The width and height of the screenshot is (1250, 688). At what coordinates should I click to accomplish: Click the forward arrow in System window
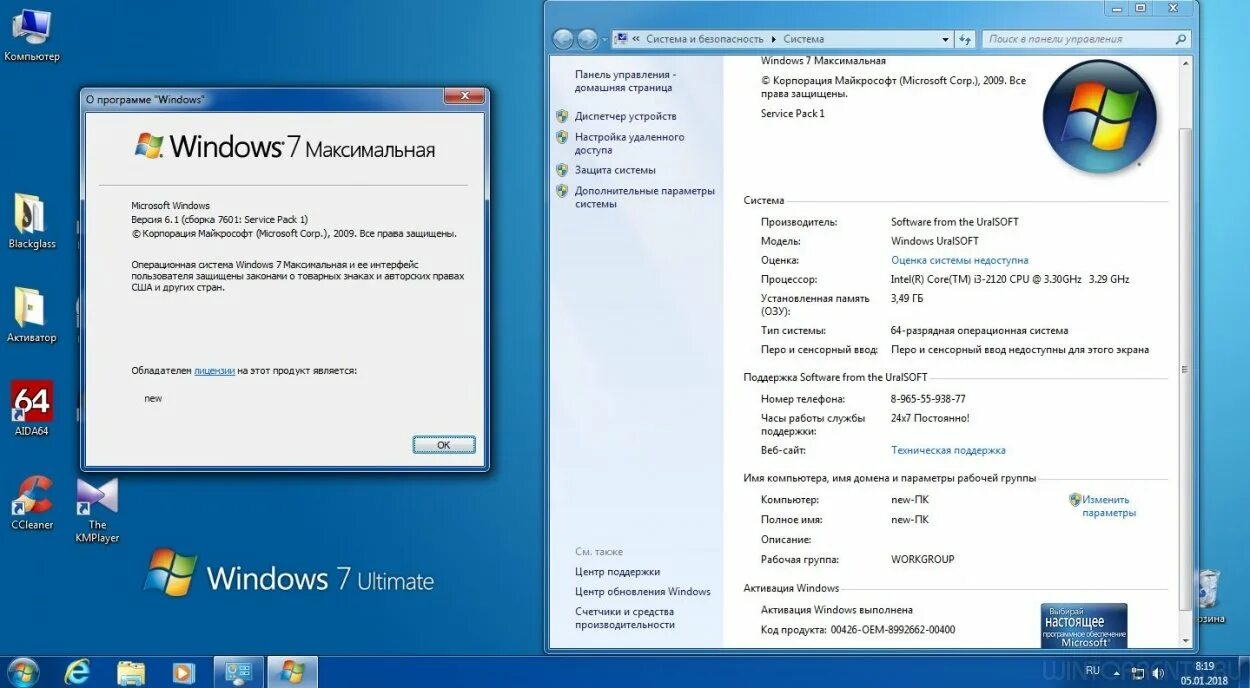click(x=587, y=39)
